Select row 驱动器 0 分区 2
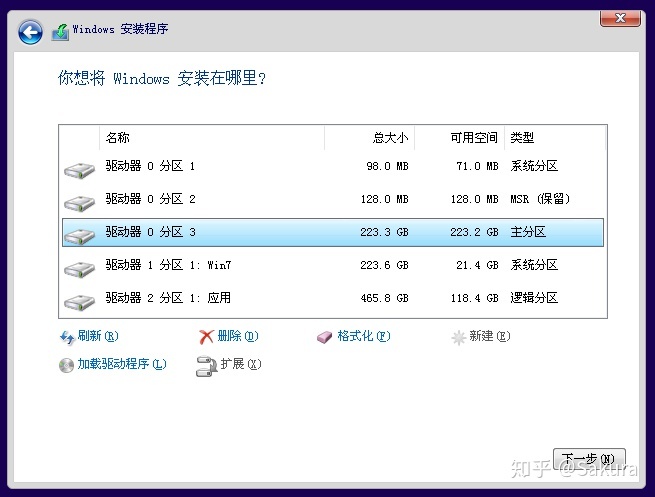The width and height of the screenshot is (655, 497). (x=333, y=199)
